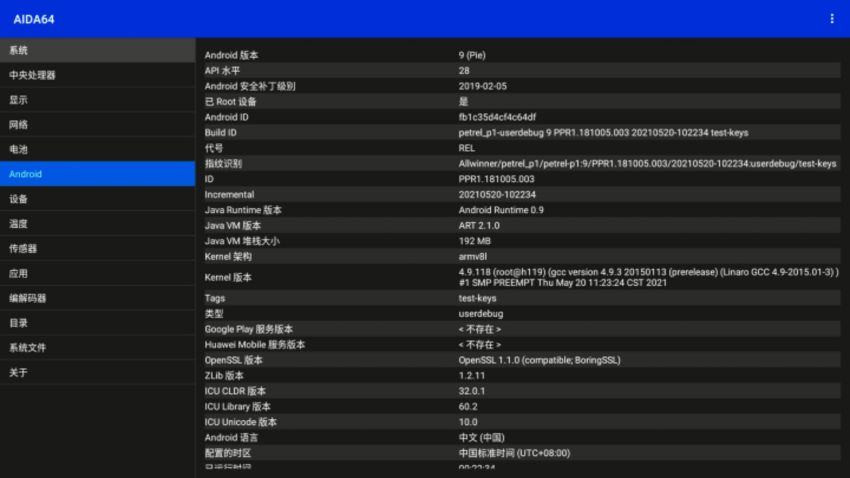The height and width of the screenshot is (478, 850).
Task: Click Incremental value 20210520-102234
Action: point(497,195)
